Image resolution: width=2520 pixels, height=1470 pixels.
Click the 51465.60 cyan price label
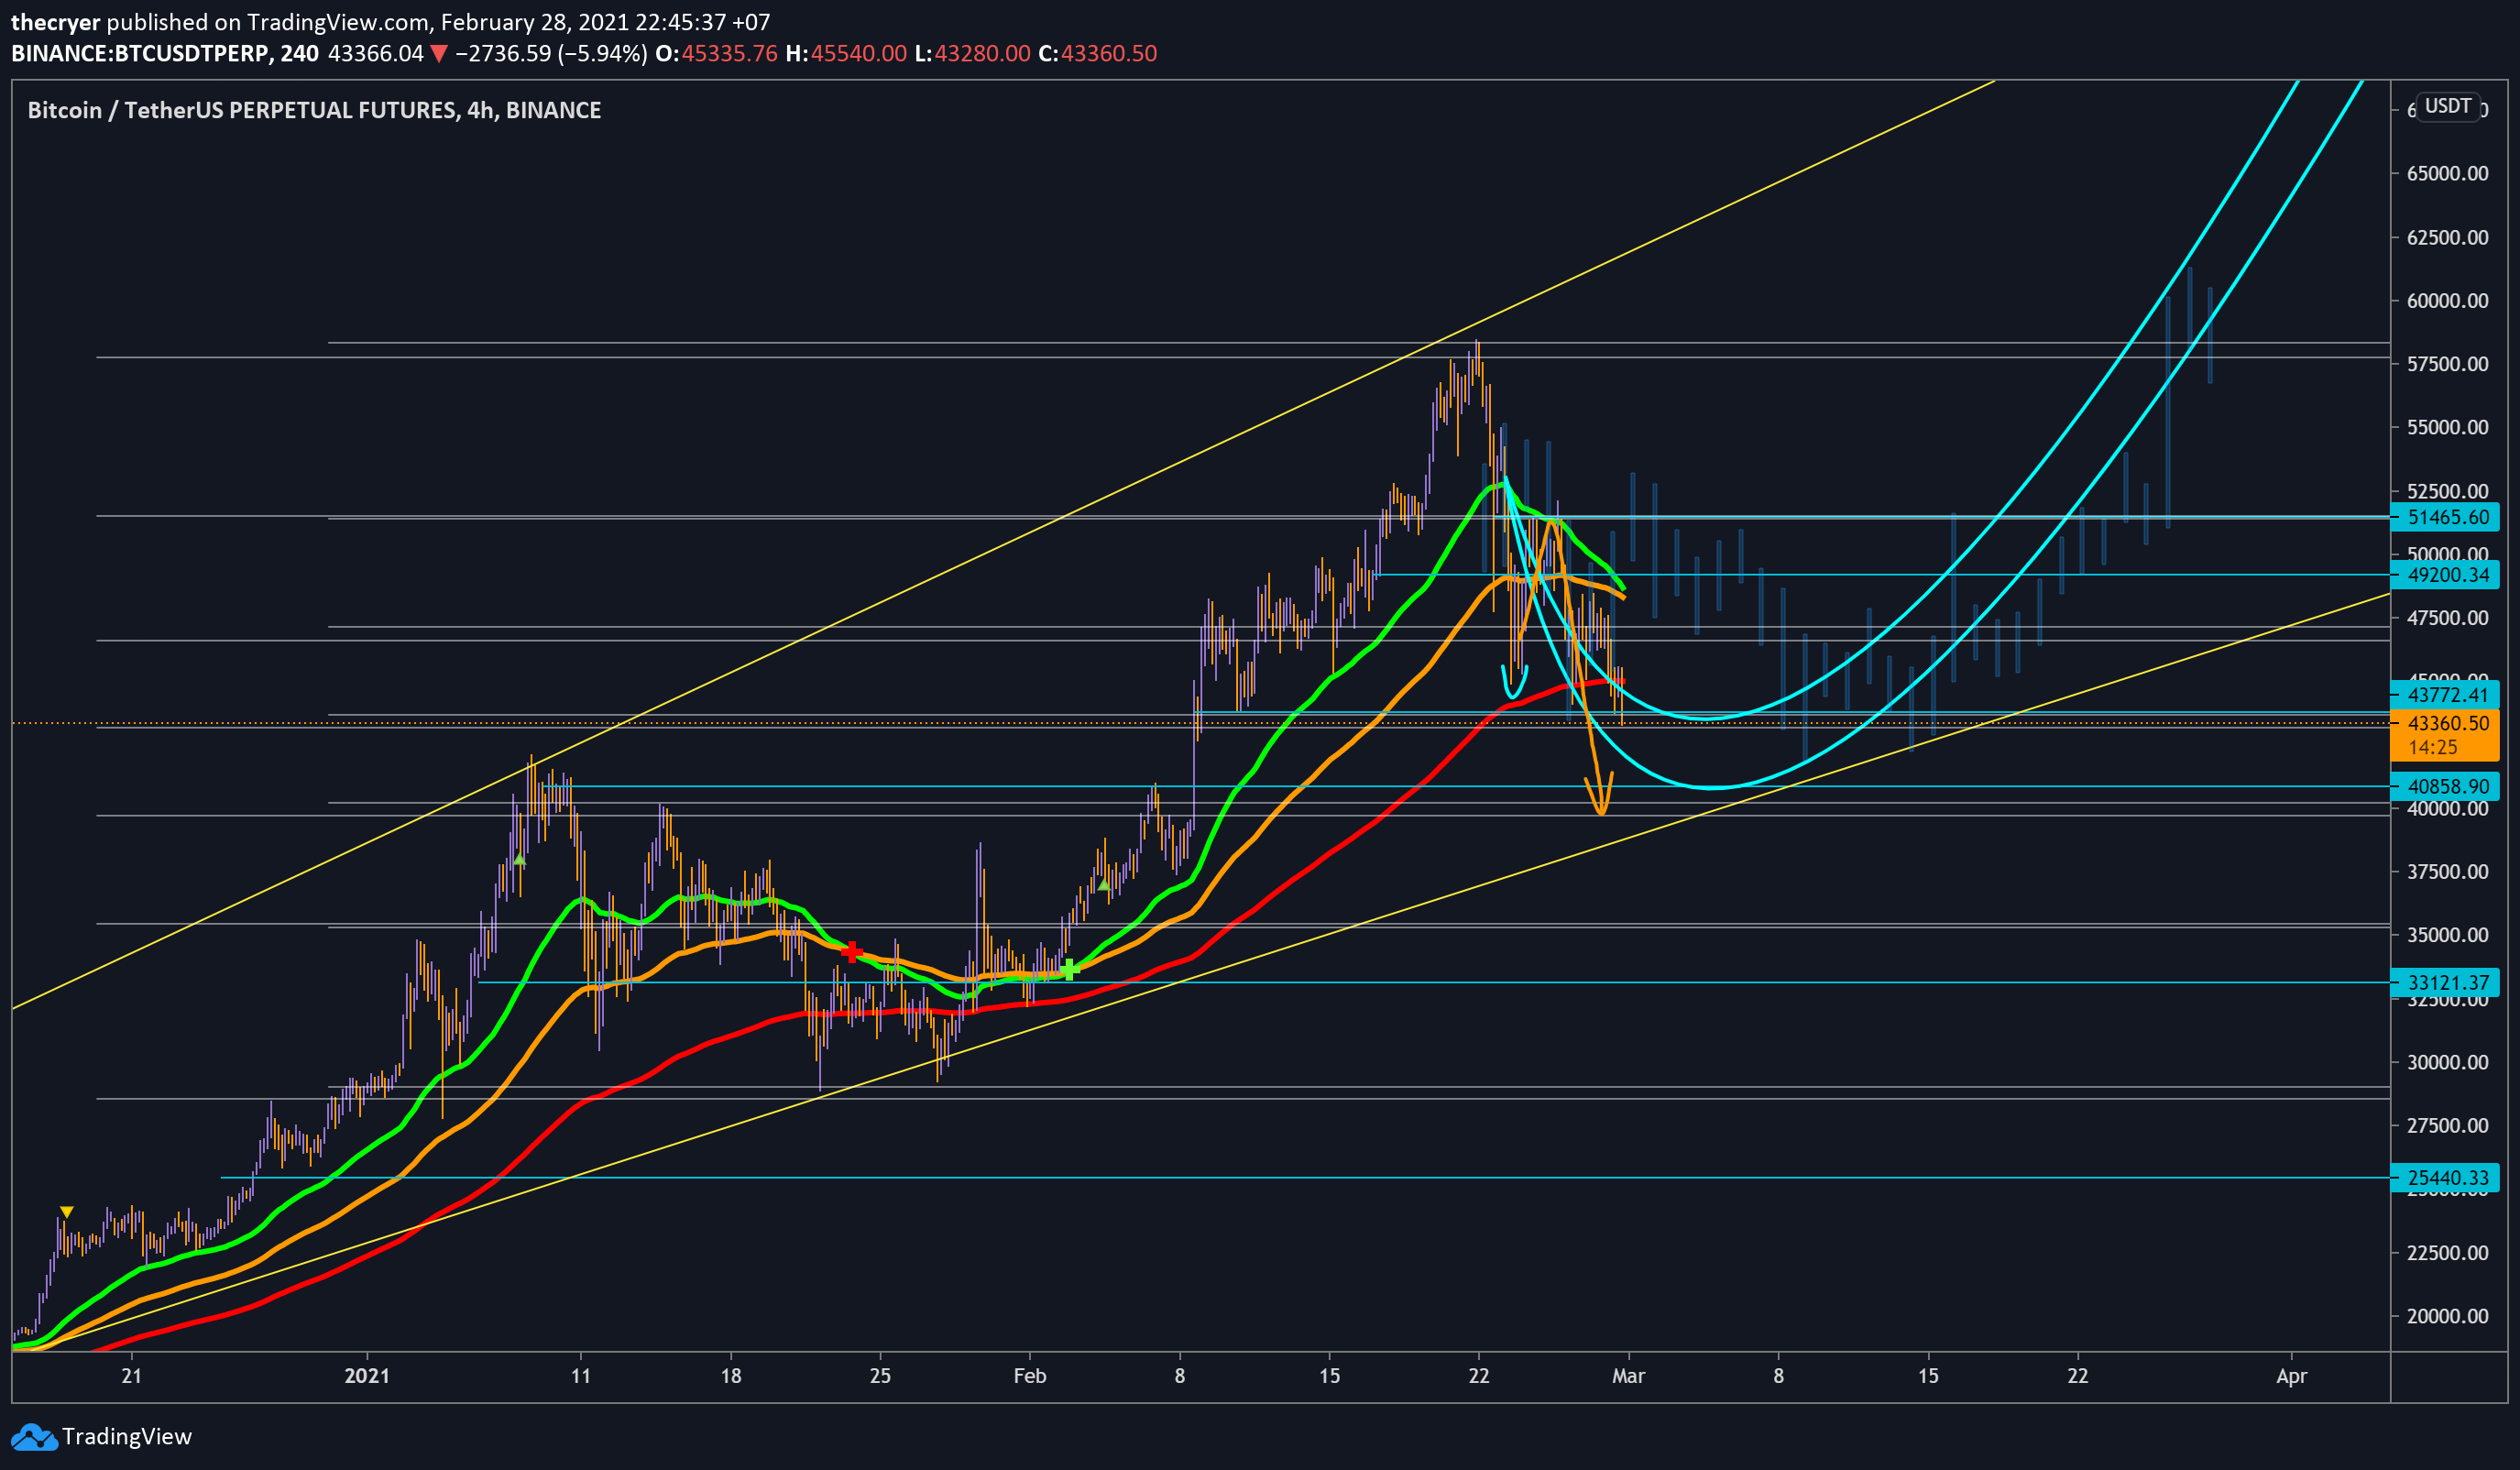[x=2444, y=517]
